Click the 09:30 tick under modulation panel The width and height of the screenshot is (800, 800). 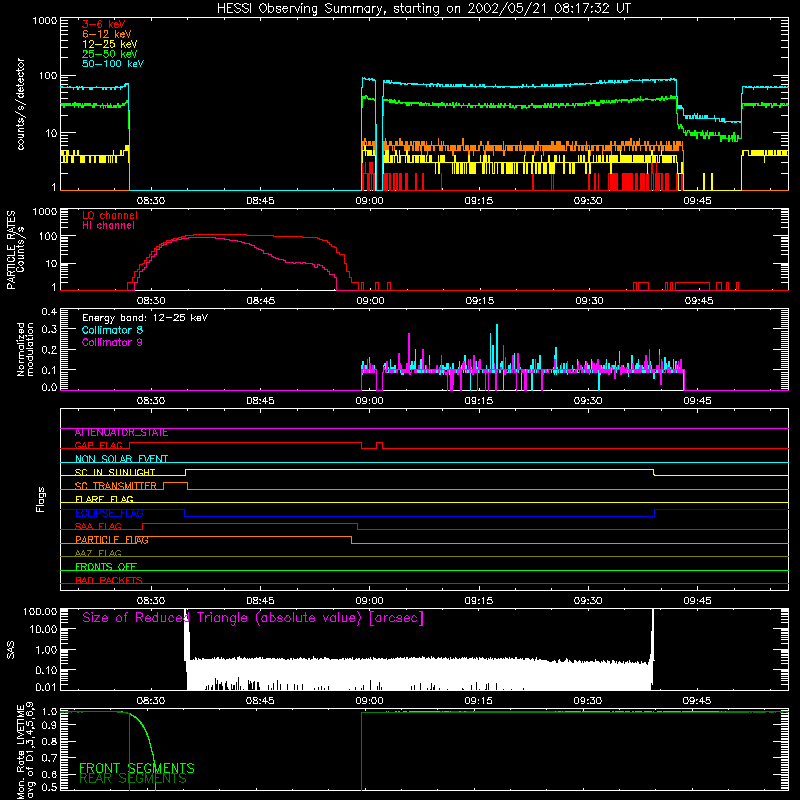[x=588, y=401]
